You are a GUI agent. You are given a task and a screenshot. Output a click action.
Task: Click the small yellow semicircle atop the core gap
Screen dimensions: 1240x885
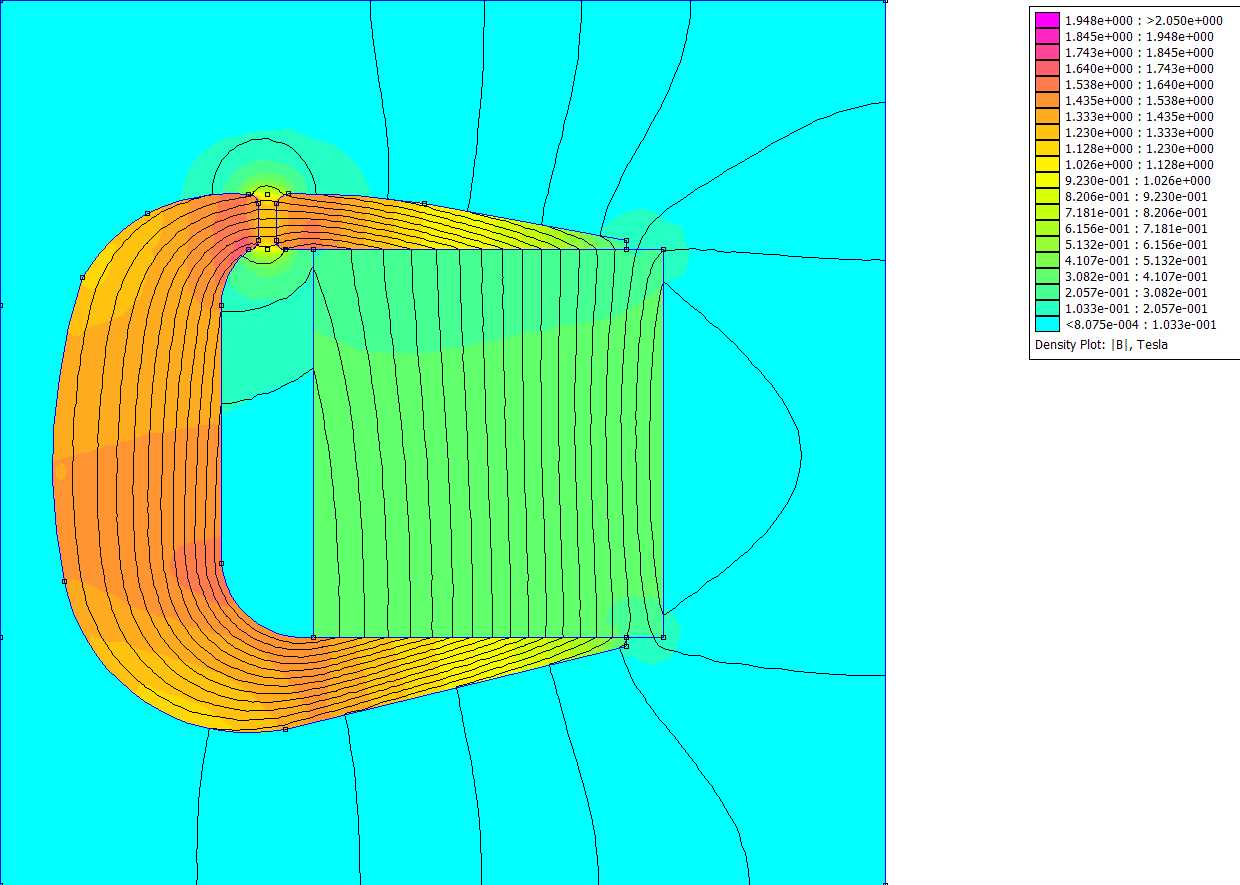click(267, 190)
